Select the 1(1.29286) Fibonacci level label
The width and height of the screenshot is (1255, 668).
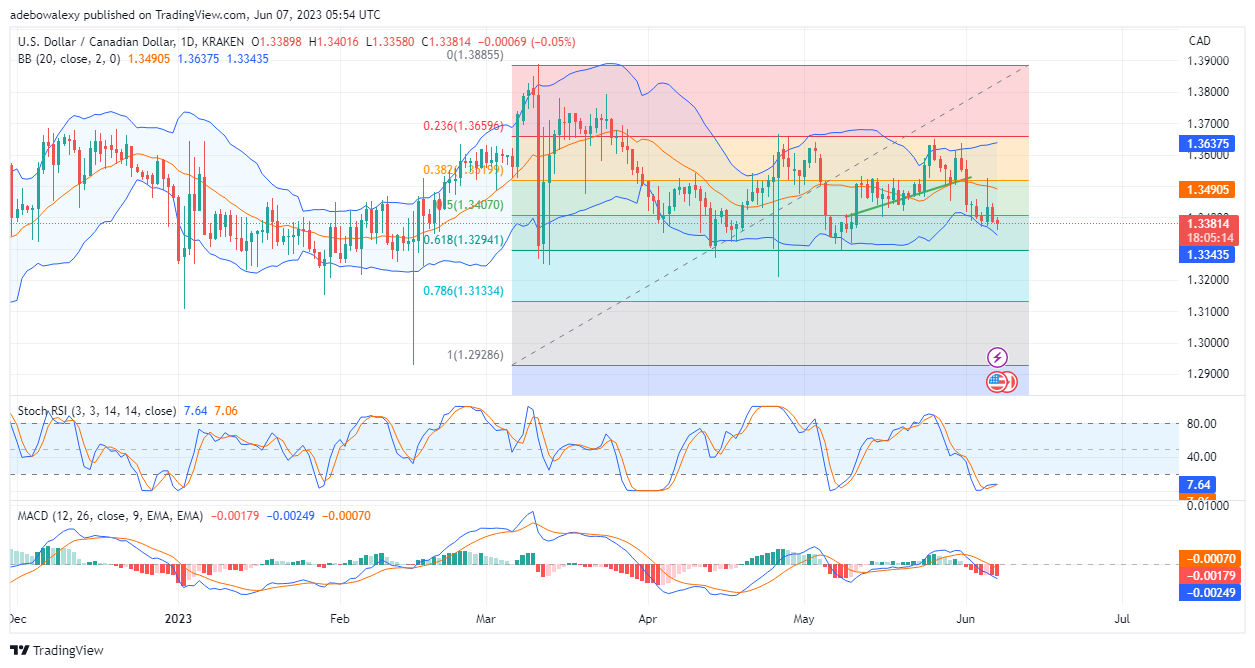coord(474,356)
